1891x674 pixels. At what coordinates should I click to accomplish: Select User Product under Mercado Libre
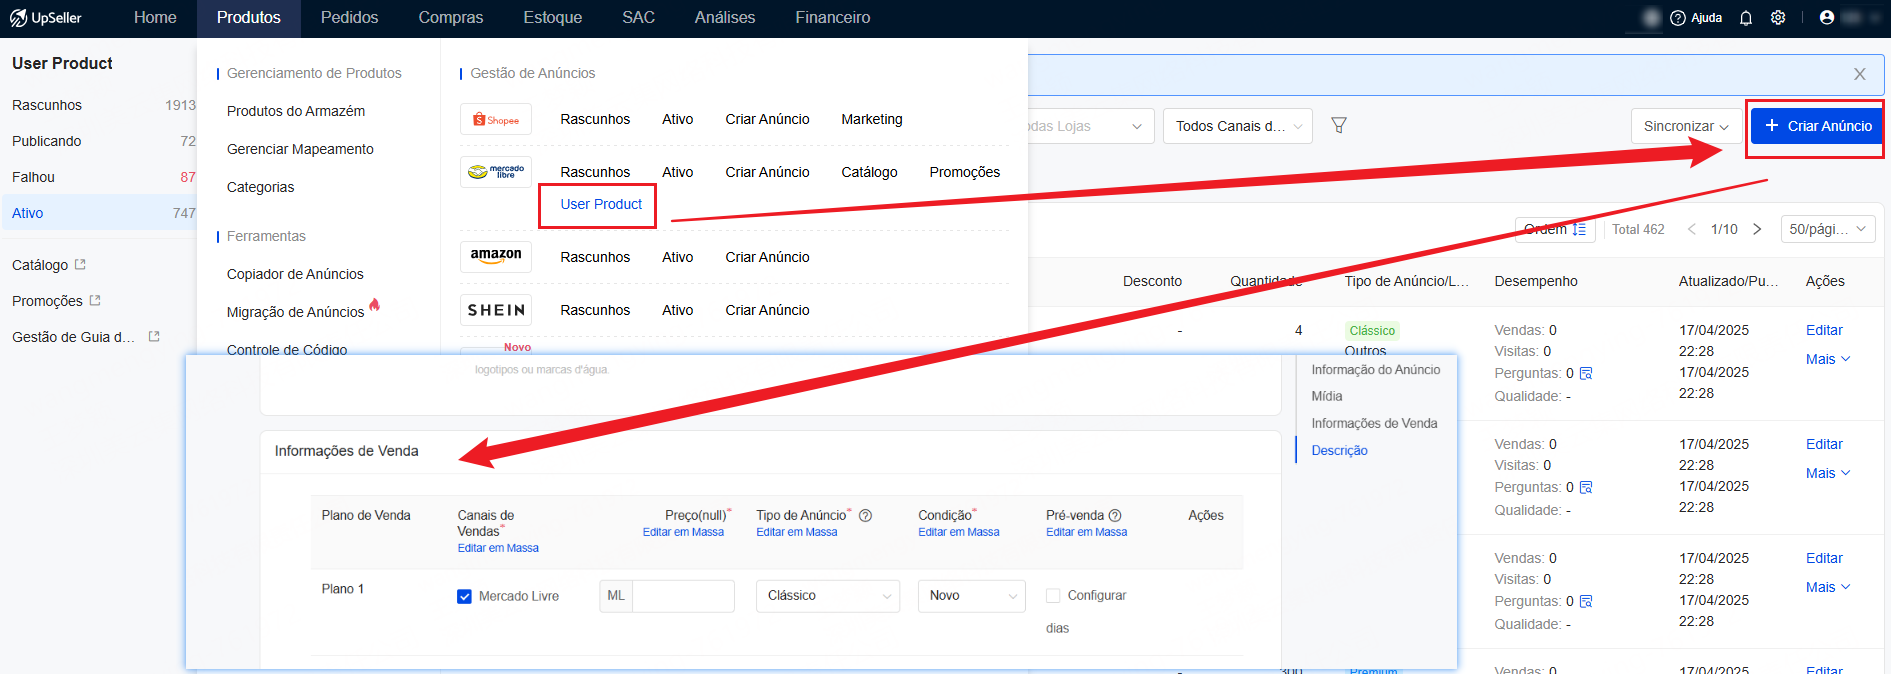coord(601,204)
